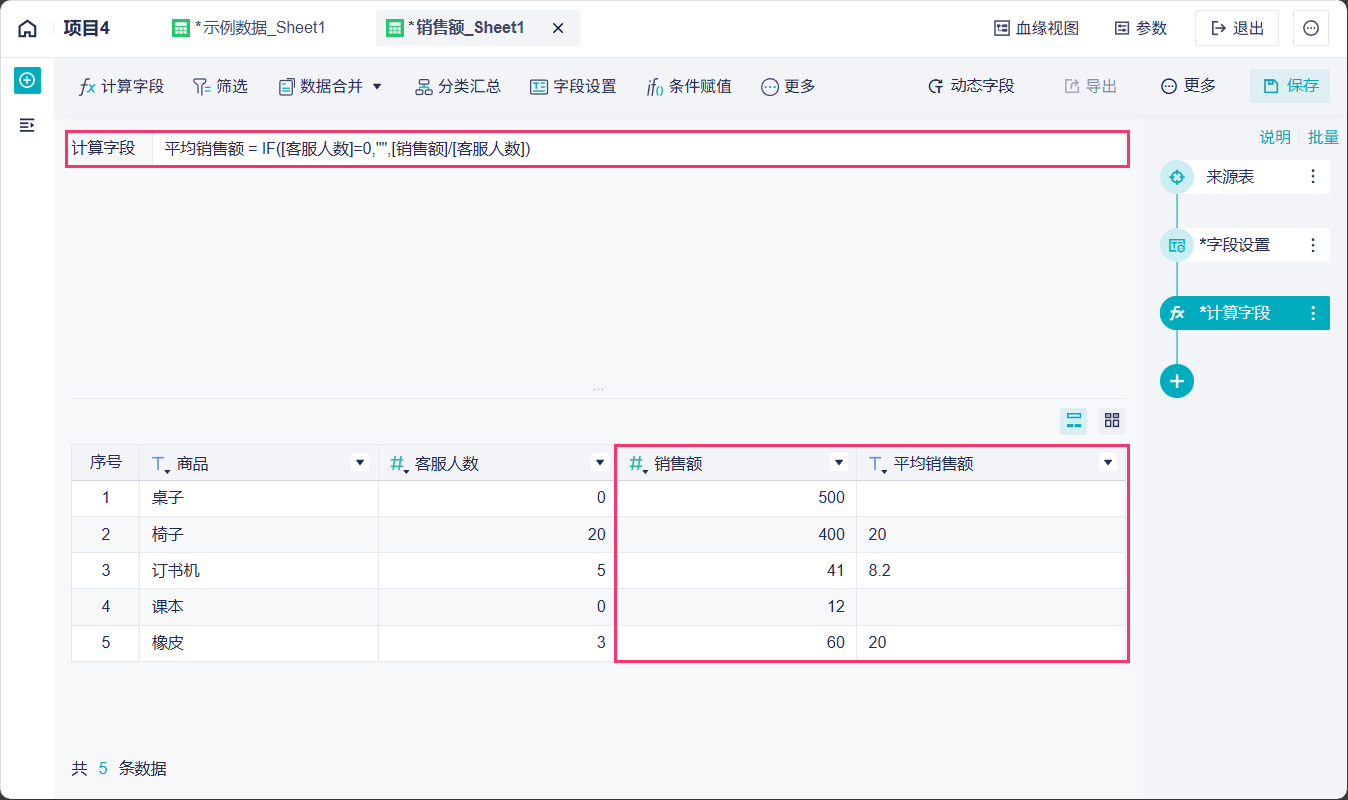1348x800 pixels.
Task: Open options menu for 来源表 step
Action: click(x=1313, y=177)
